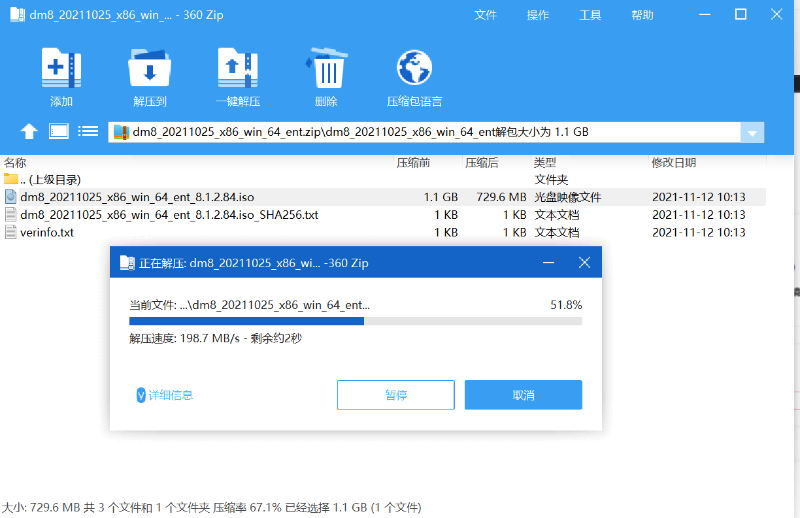Sort by the 压缩后 column header

coord(482,163)
